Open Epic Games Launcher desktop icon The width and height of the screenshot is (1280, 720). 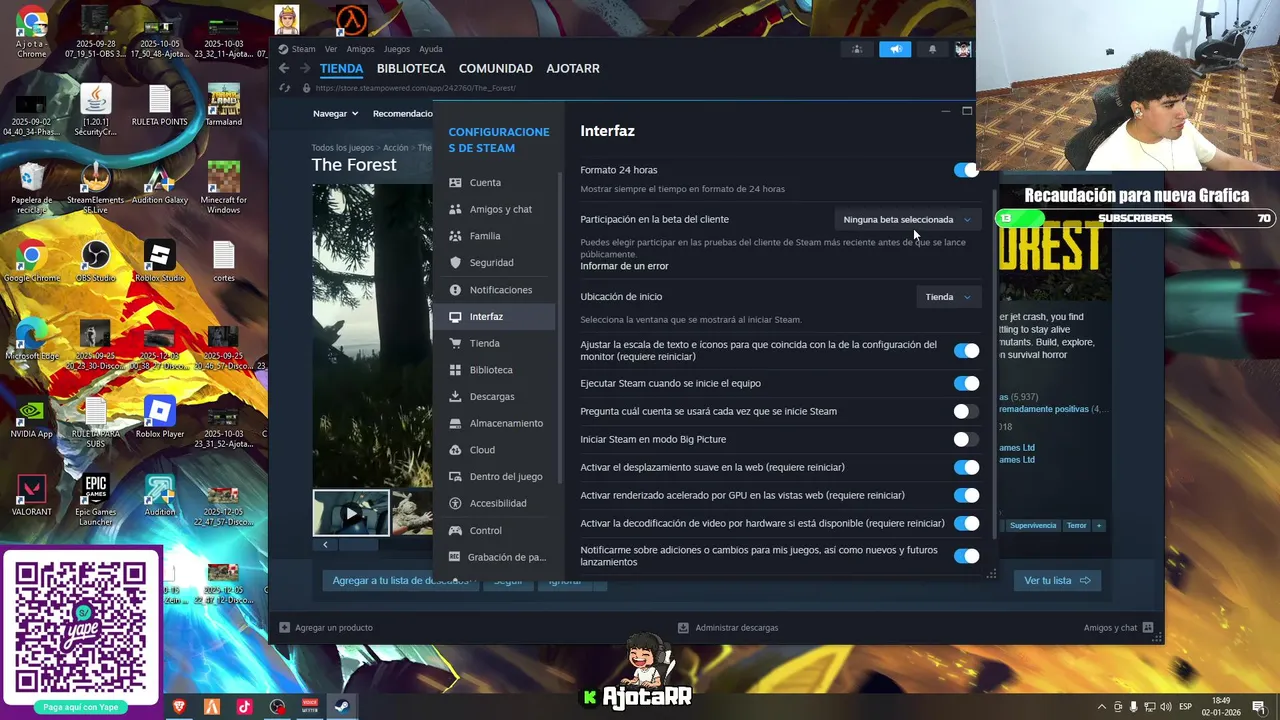(x=95, y=500)
